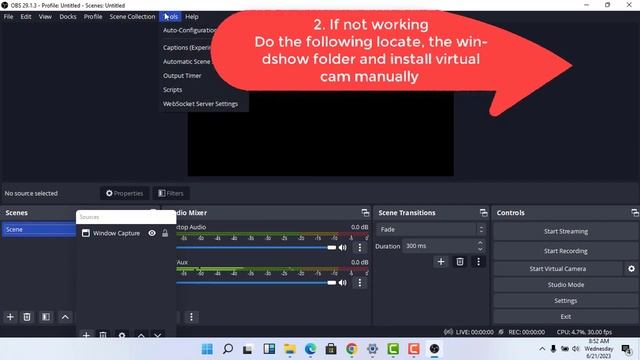Open the View menu
Screen dimensions: 640x360
(x=45, y=17)
